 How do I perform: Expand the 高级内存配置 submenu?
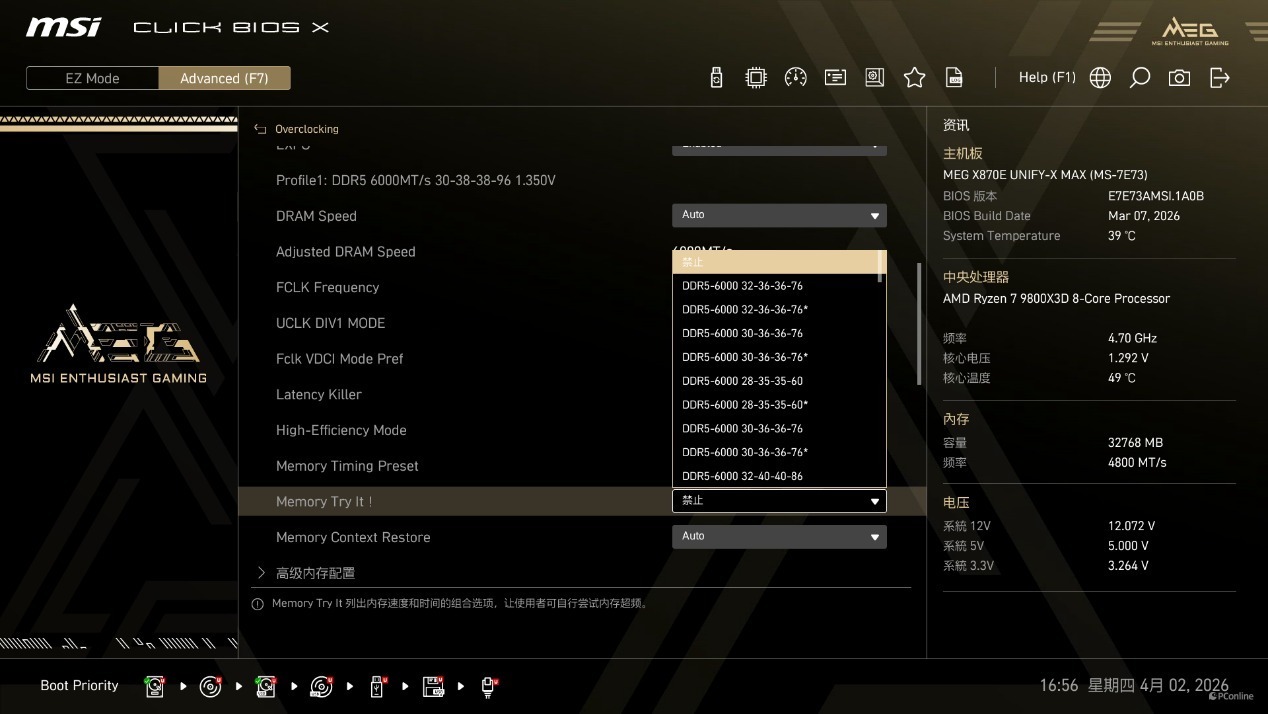point(315,573)
